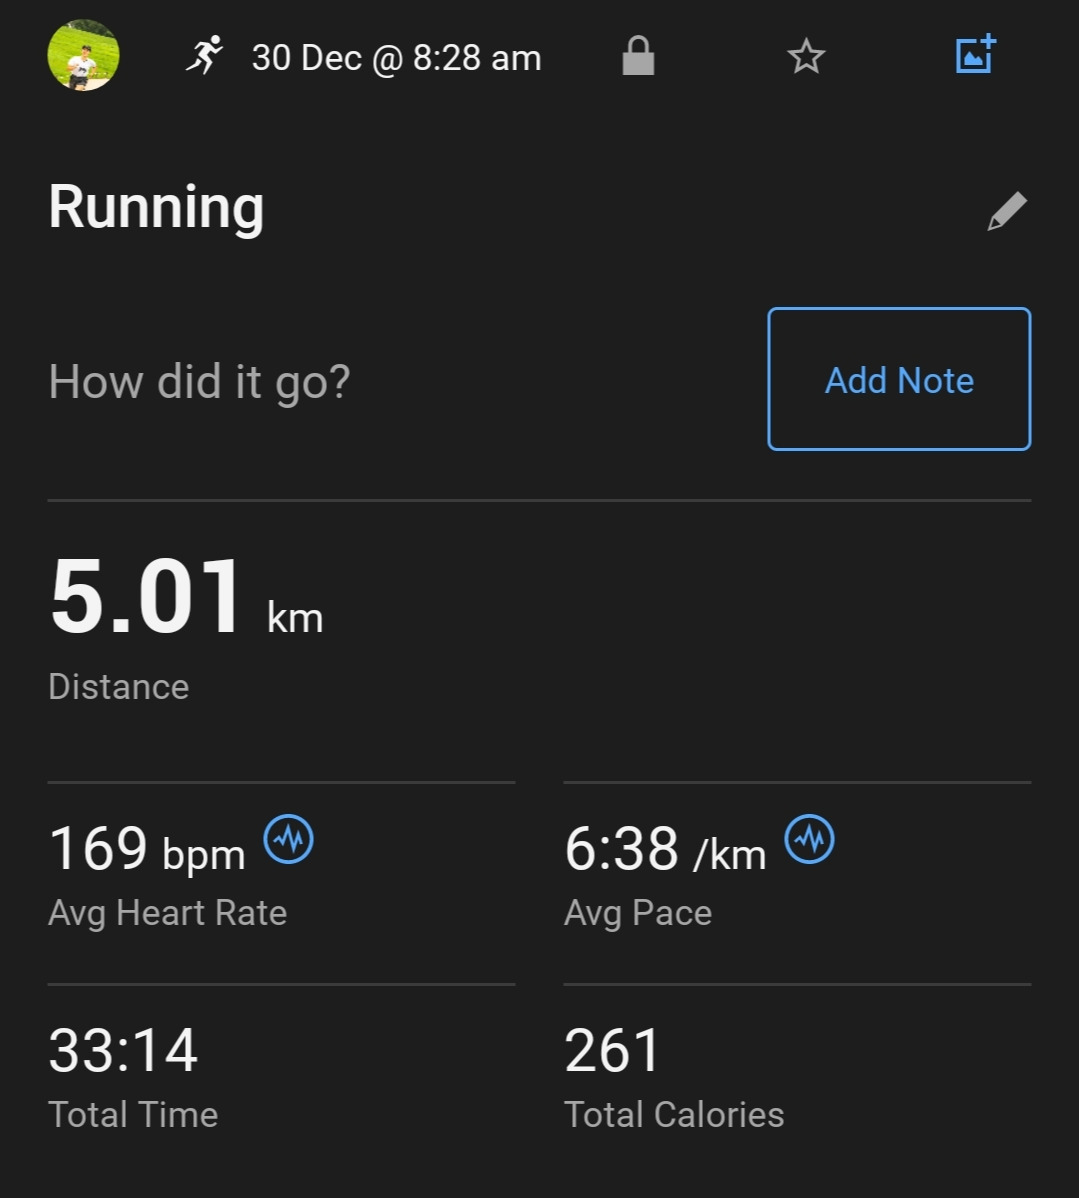This screenshot has width=1079, height=1198.
Task: Select the 5.01 km distance value
Action: click(186, 597)
